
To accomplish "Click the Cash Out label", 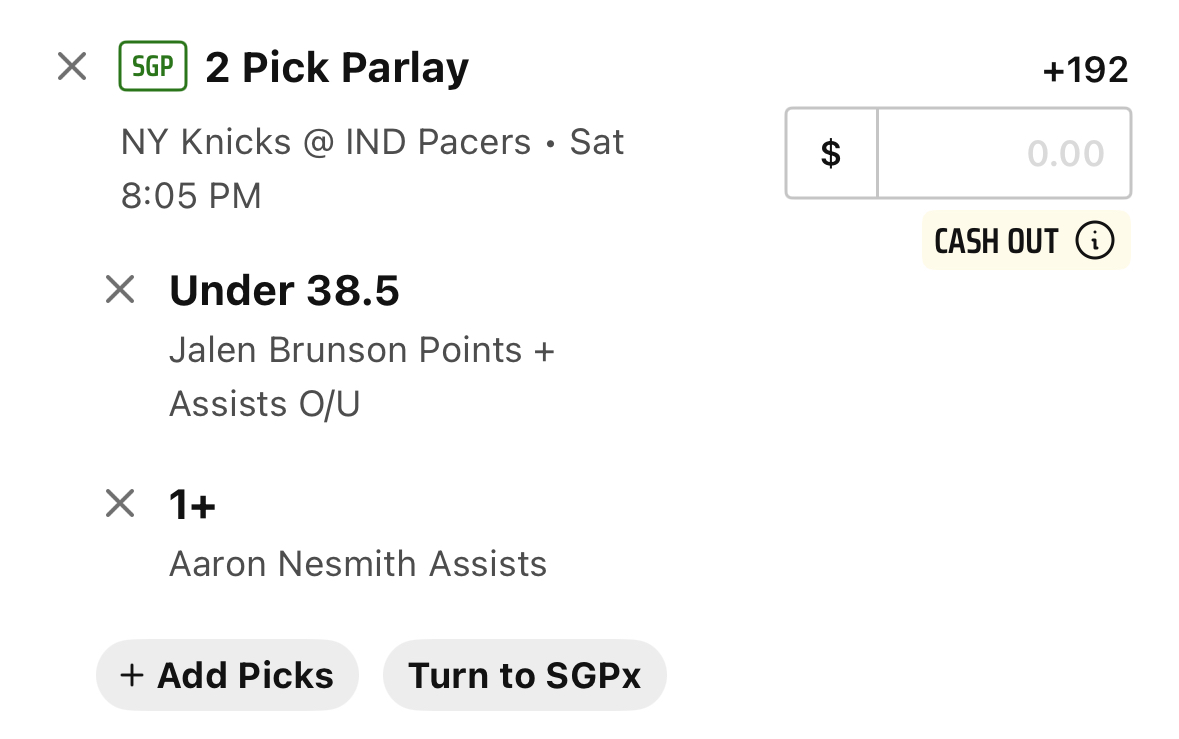I will [996, 241].
